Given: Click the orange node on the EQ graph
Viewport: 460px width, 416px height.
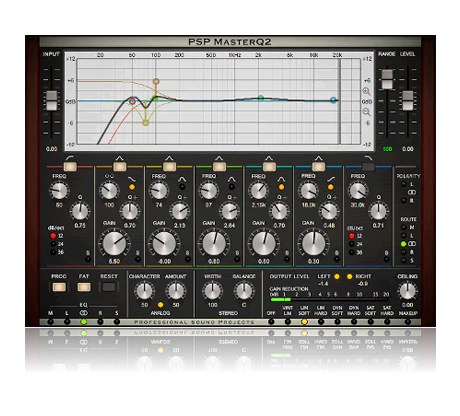Looking at the screenshot, I should (x=156, y=81).
